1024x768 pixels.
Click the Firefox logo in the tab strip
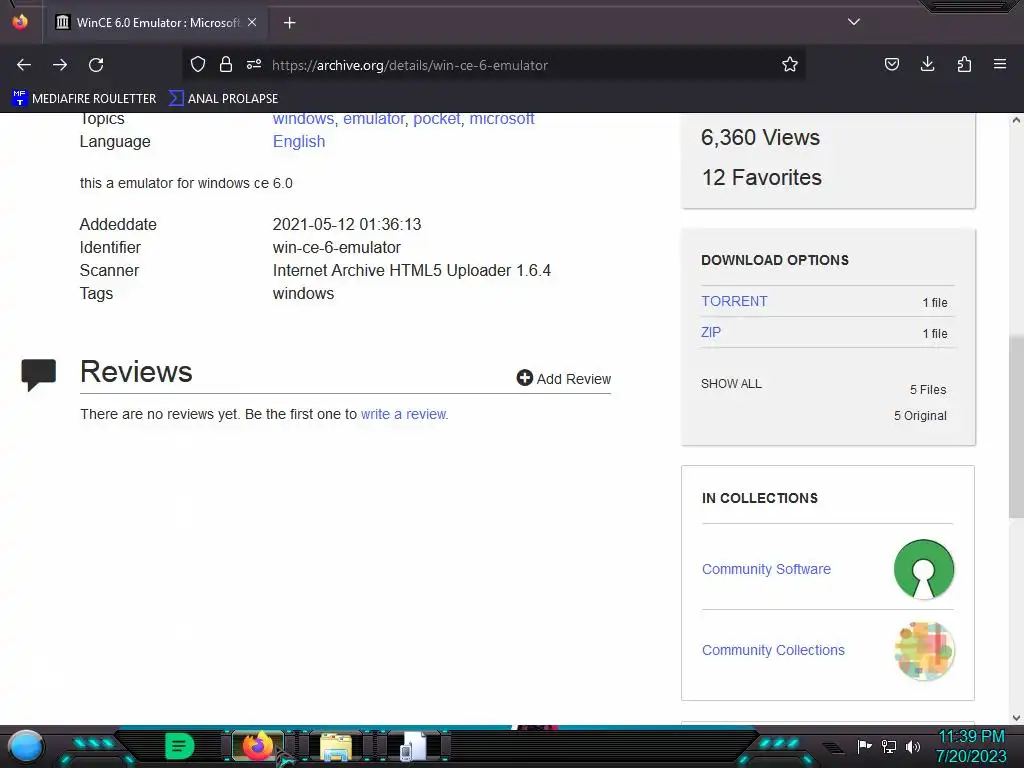click(20, 22)
